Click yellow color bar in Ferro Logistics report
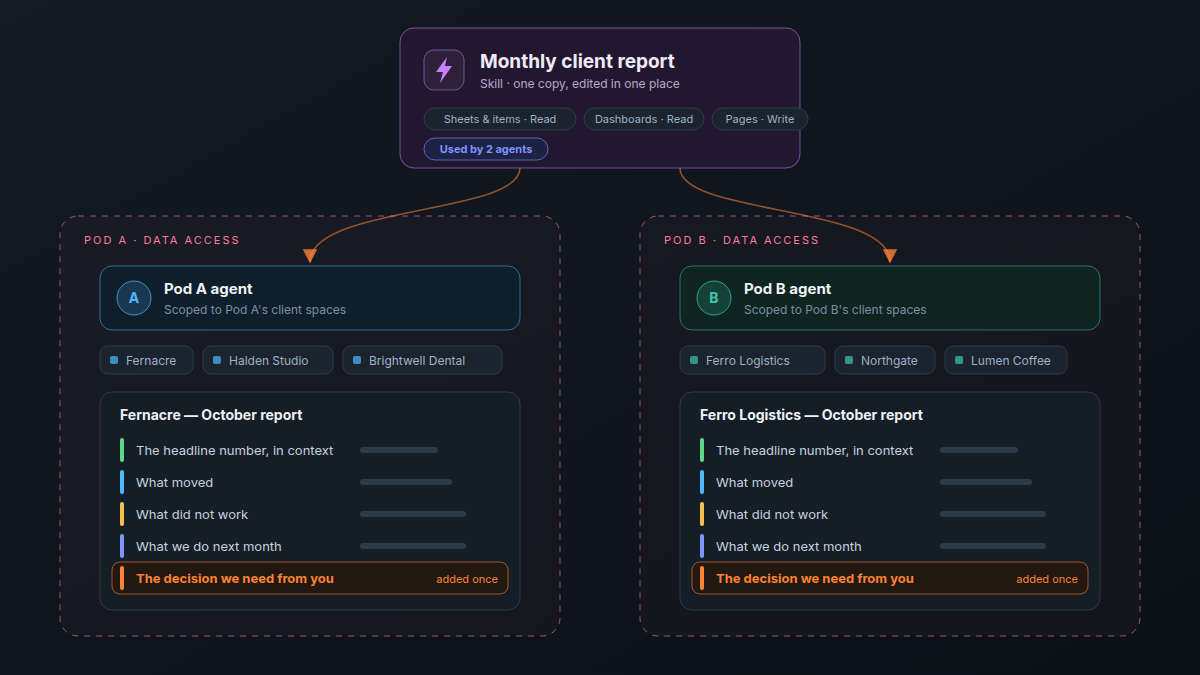The height and width of the screenshot is (675, 1200). (702, 514)
